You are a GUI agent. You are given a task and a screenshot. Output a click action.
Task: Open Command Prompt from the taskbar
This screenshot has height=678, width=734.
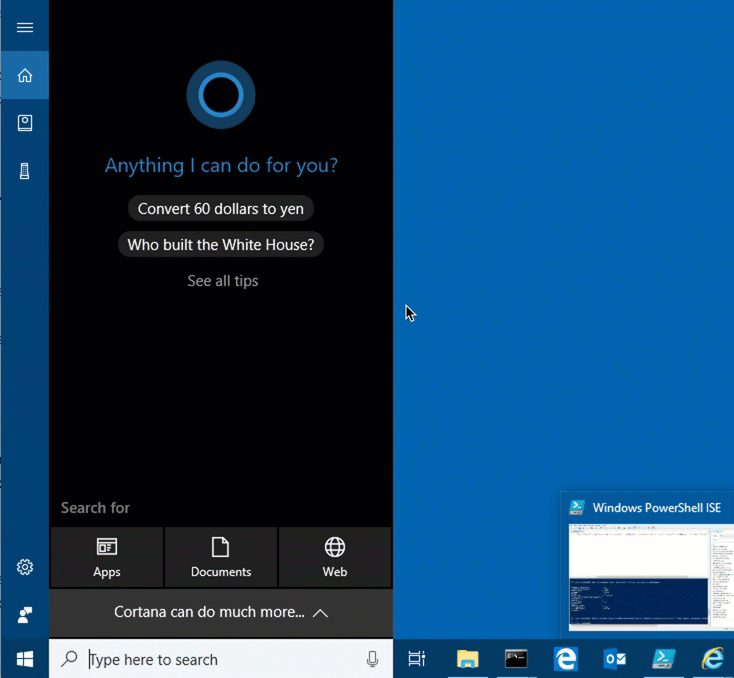516,659
